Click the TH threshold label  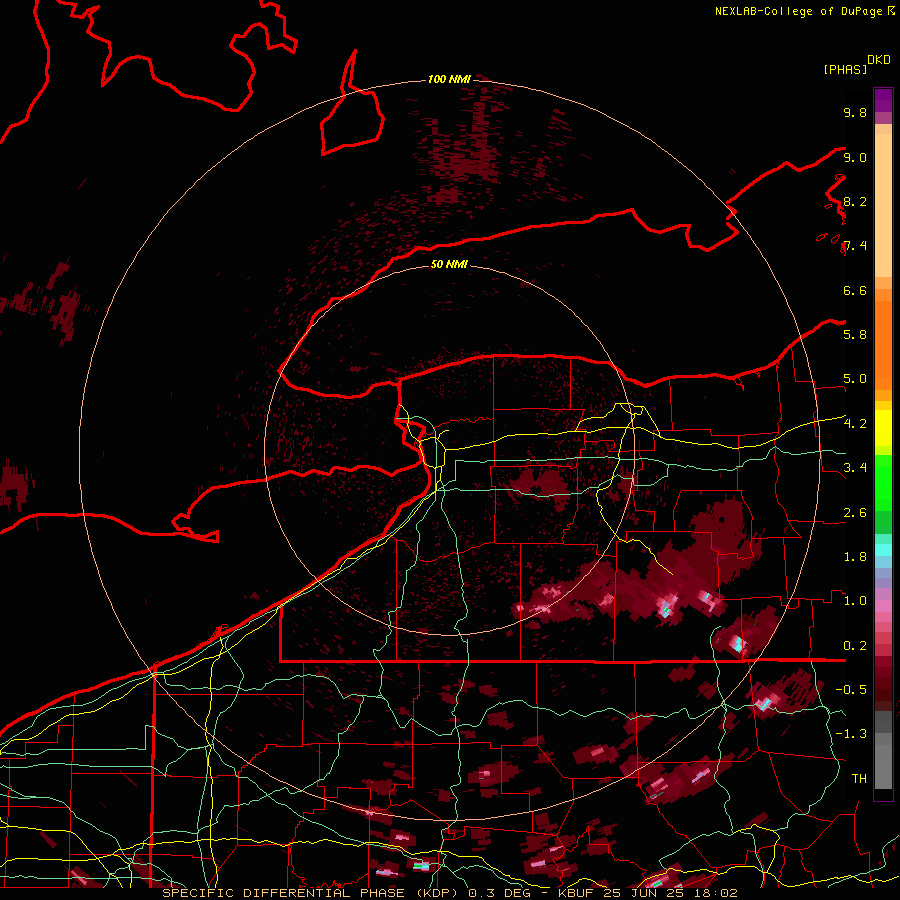pos(859,779)
